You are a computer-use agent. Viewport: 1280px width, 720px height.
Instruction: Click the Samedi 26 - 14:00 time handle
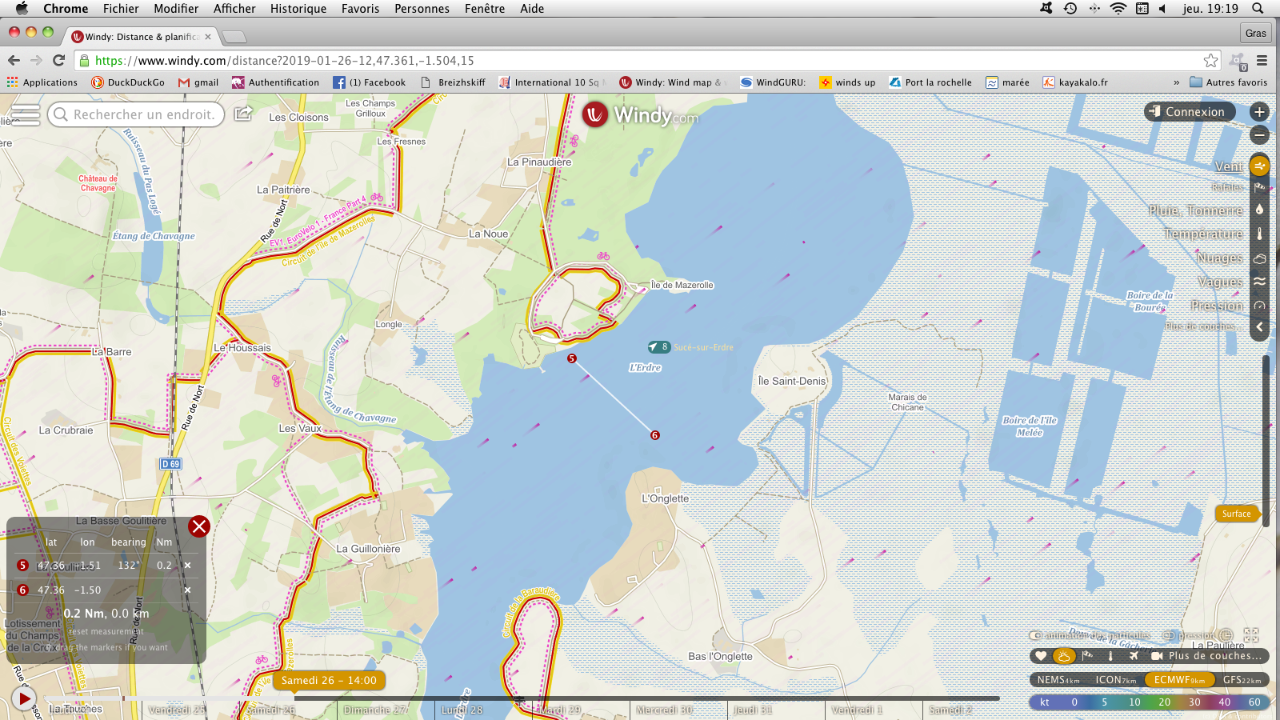tap(329, 680)
